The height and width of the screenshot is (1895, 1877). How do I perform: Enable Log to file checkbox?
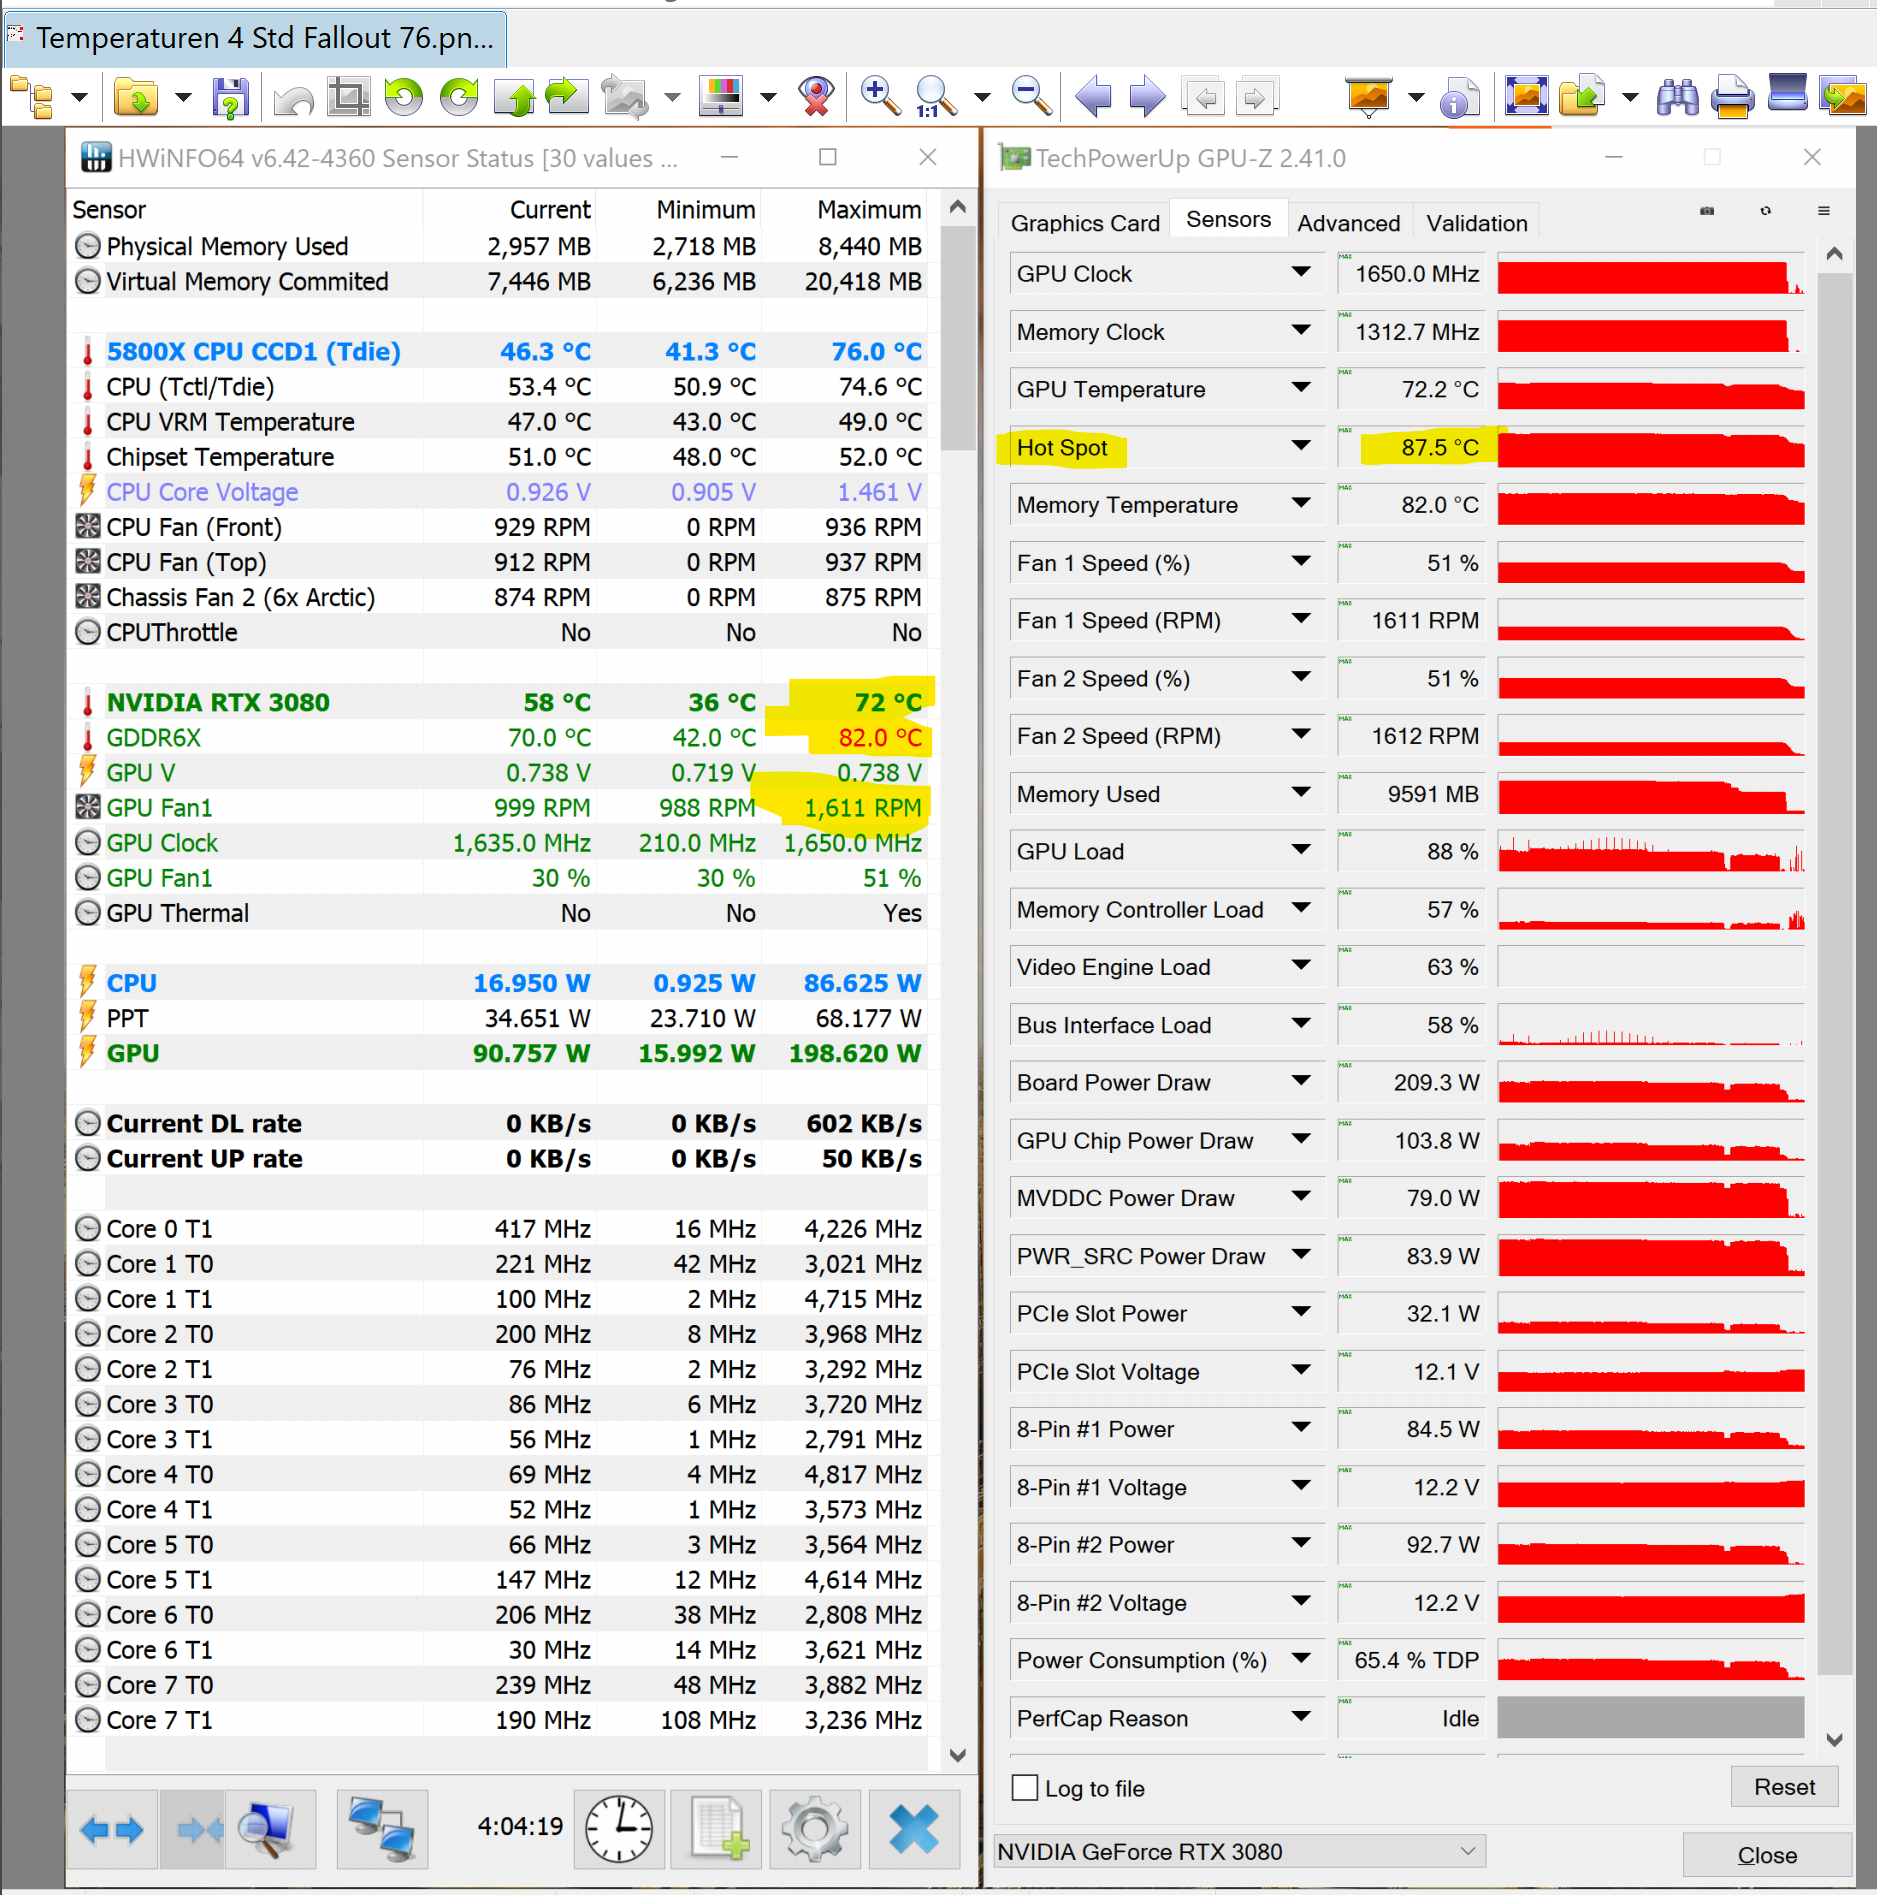1025,1788
